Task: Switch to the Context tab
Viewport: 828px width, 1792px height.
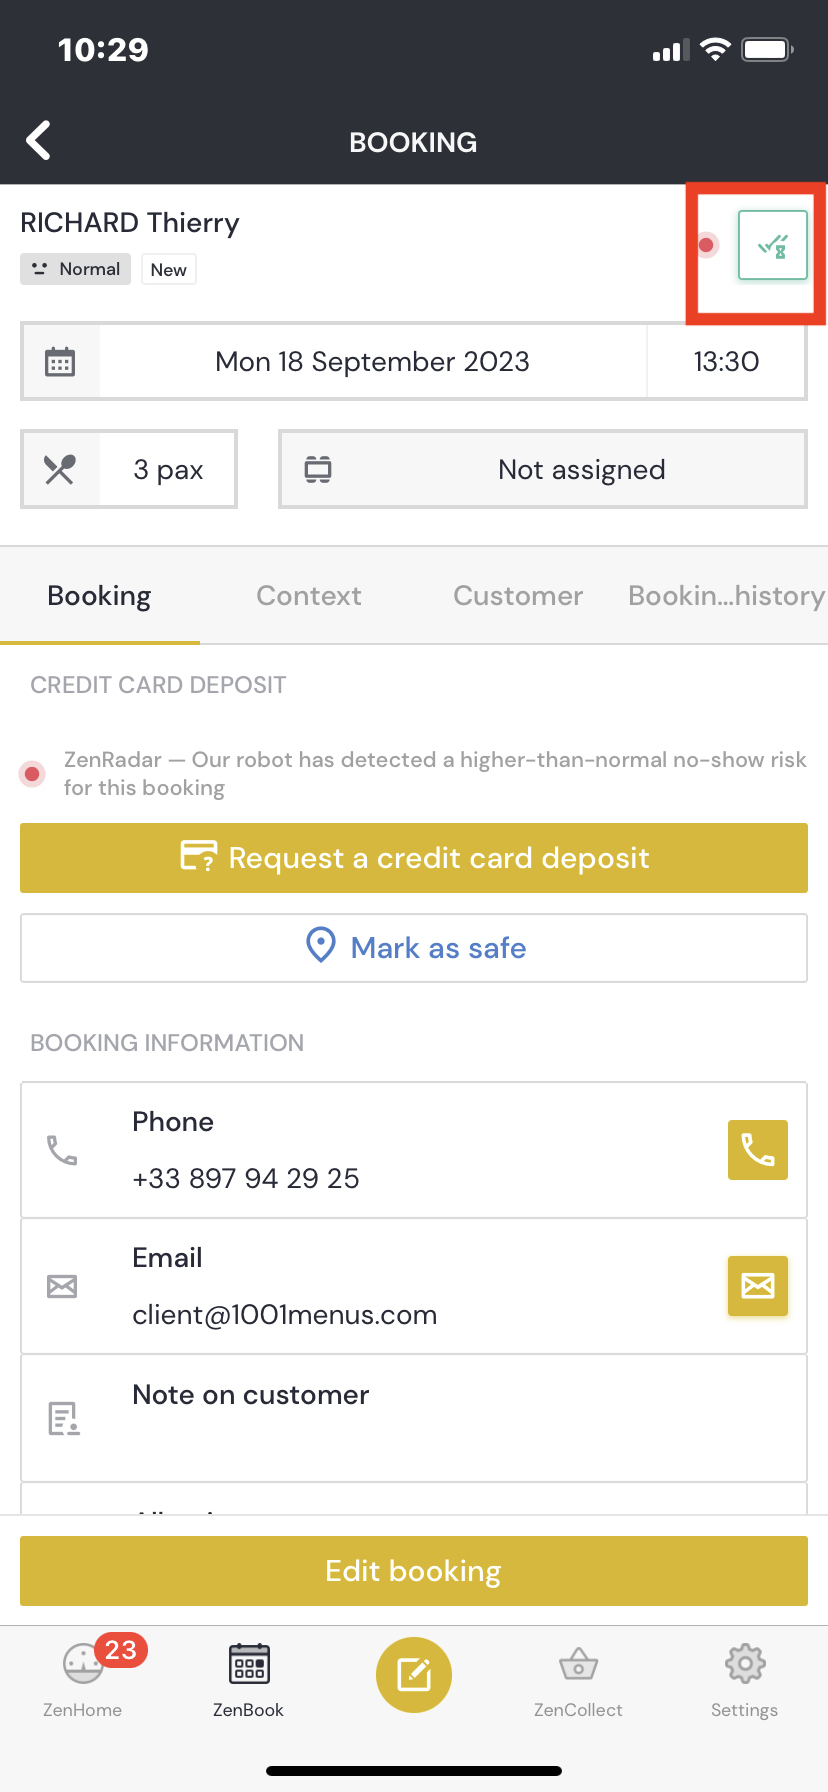Action: click(x=309, y=596)
